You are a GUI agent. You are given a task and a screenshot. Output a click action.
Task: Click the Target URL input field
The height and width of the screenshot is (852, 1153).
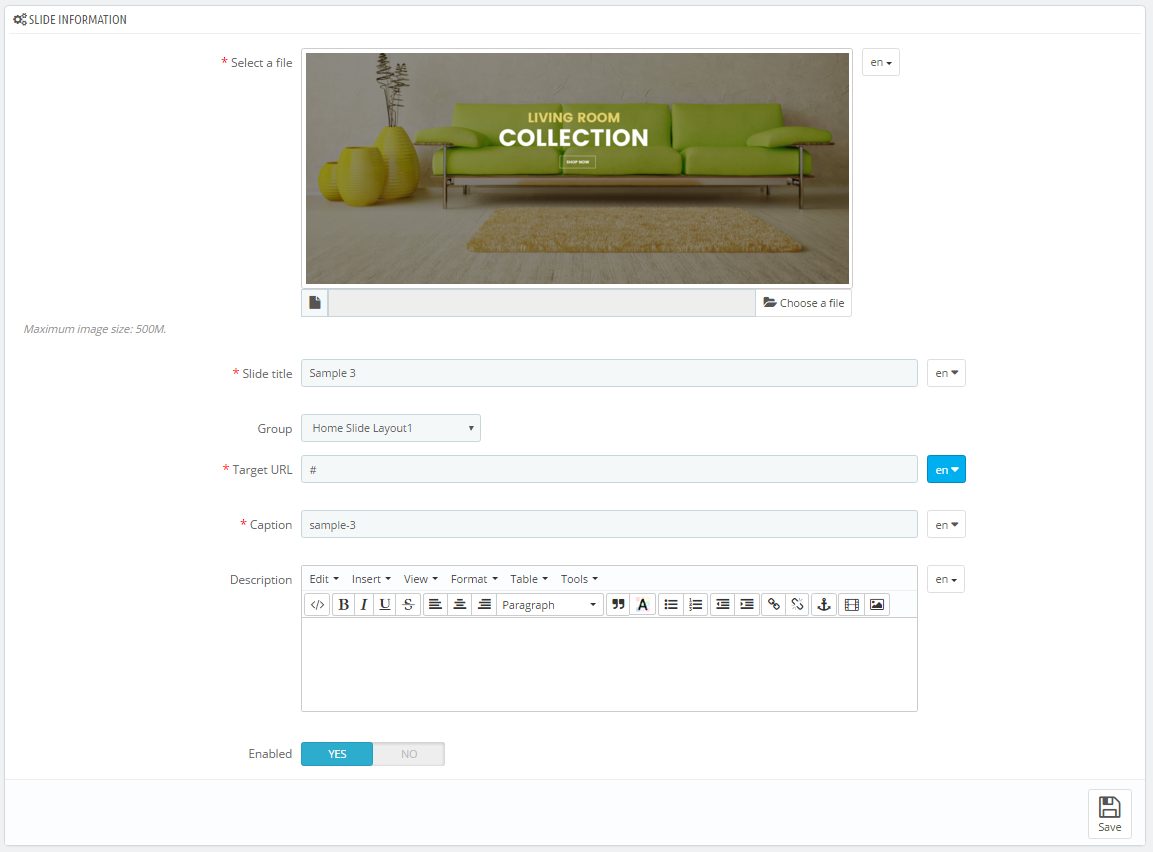pyautogui.click(x=609, y=470)
